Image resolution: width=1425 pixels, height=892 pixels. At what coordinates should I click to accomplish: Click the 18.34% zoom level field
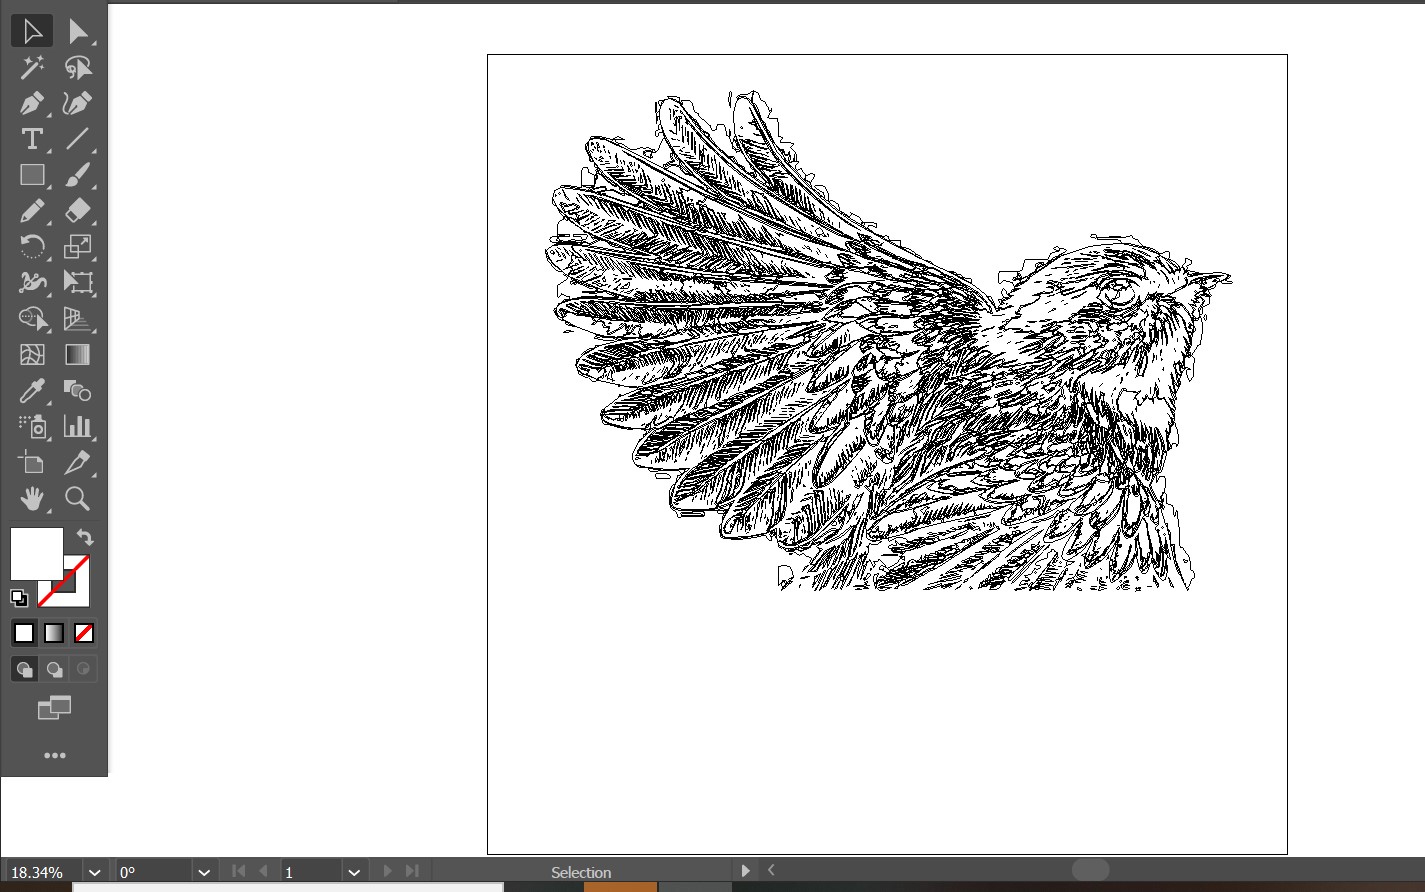pyautogui.click(x=43, y=872)
